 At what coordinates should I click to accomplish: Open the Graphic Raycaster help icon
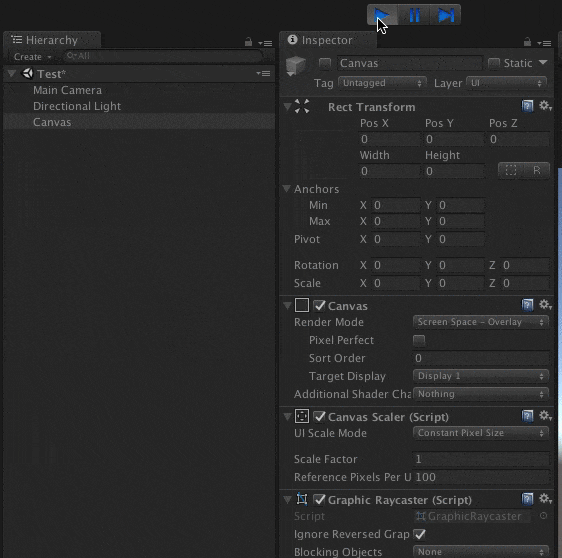pyautogui.click(x=527, y=499)
